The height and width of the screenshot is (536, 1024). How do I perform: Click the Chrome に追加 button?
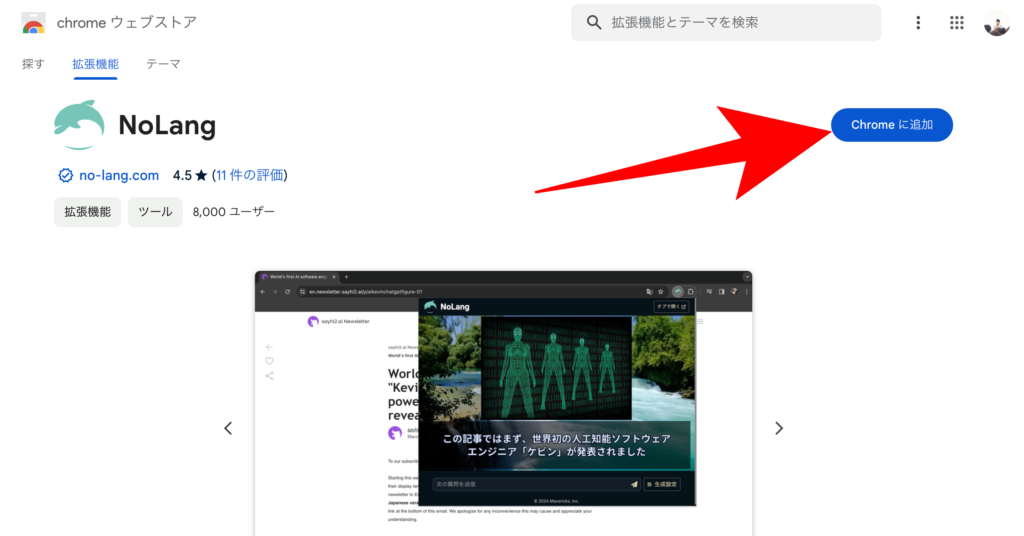[x=891, y=125]
